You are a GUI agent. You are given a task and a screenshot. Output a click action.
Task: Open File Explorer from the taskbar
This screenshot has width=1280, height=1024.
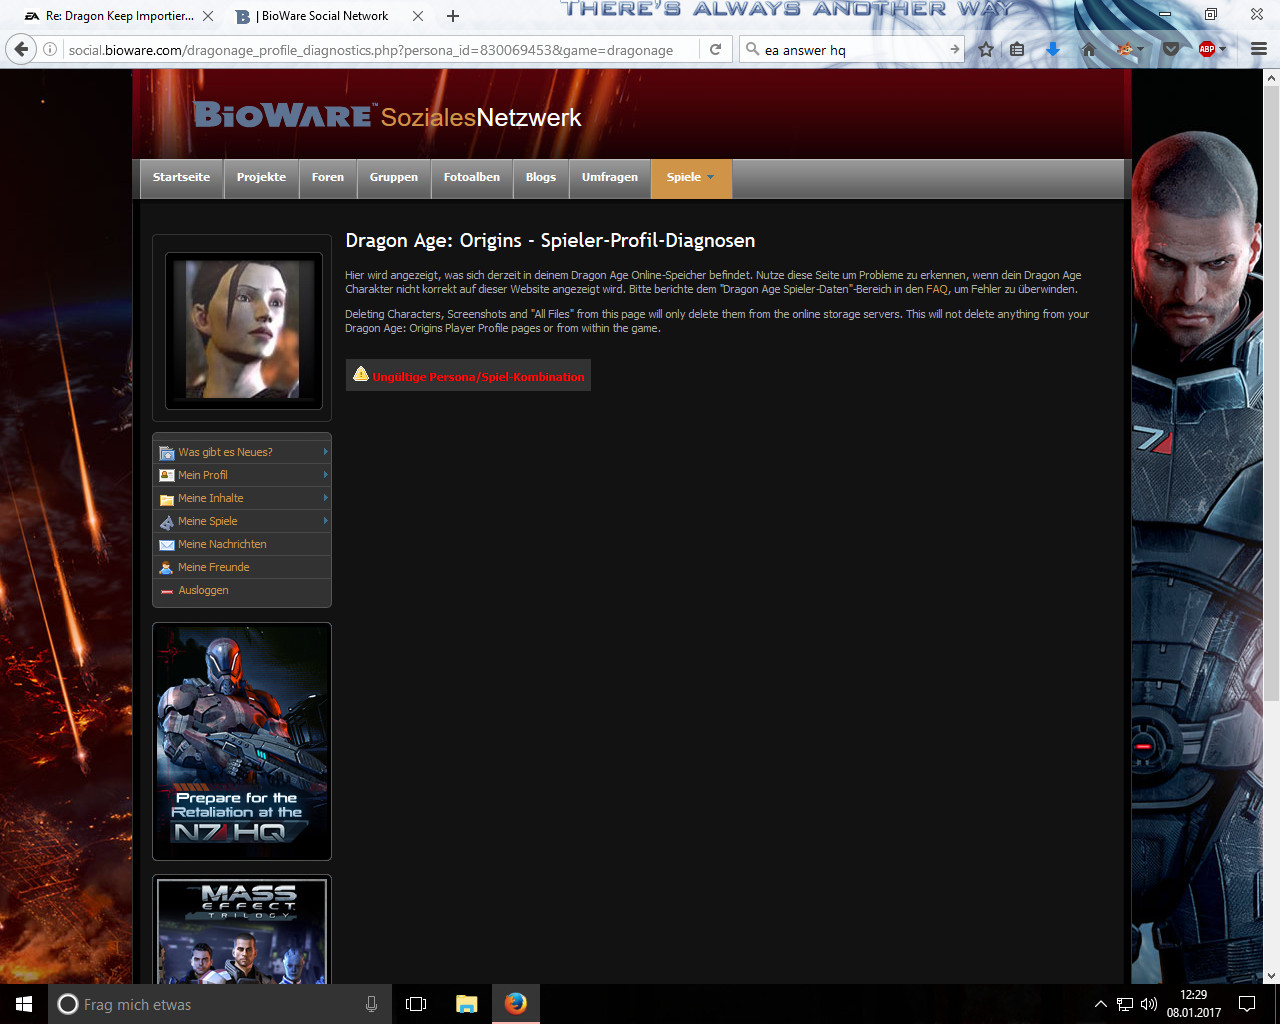pyautogui.click(x=466, y=1004)
